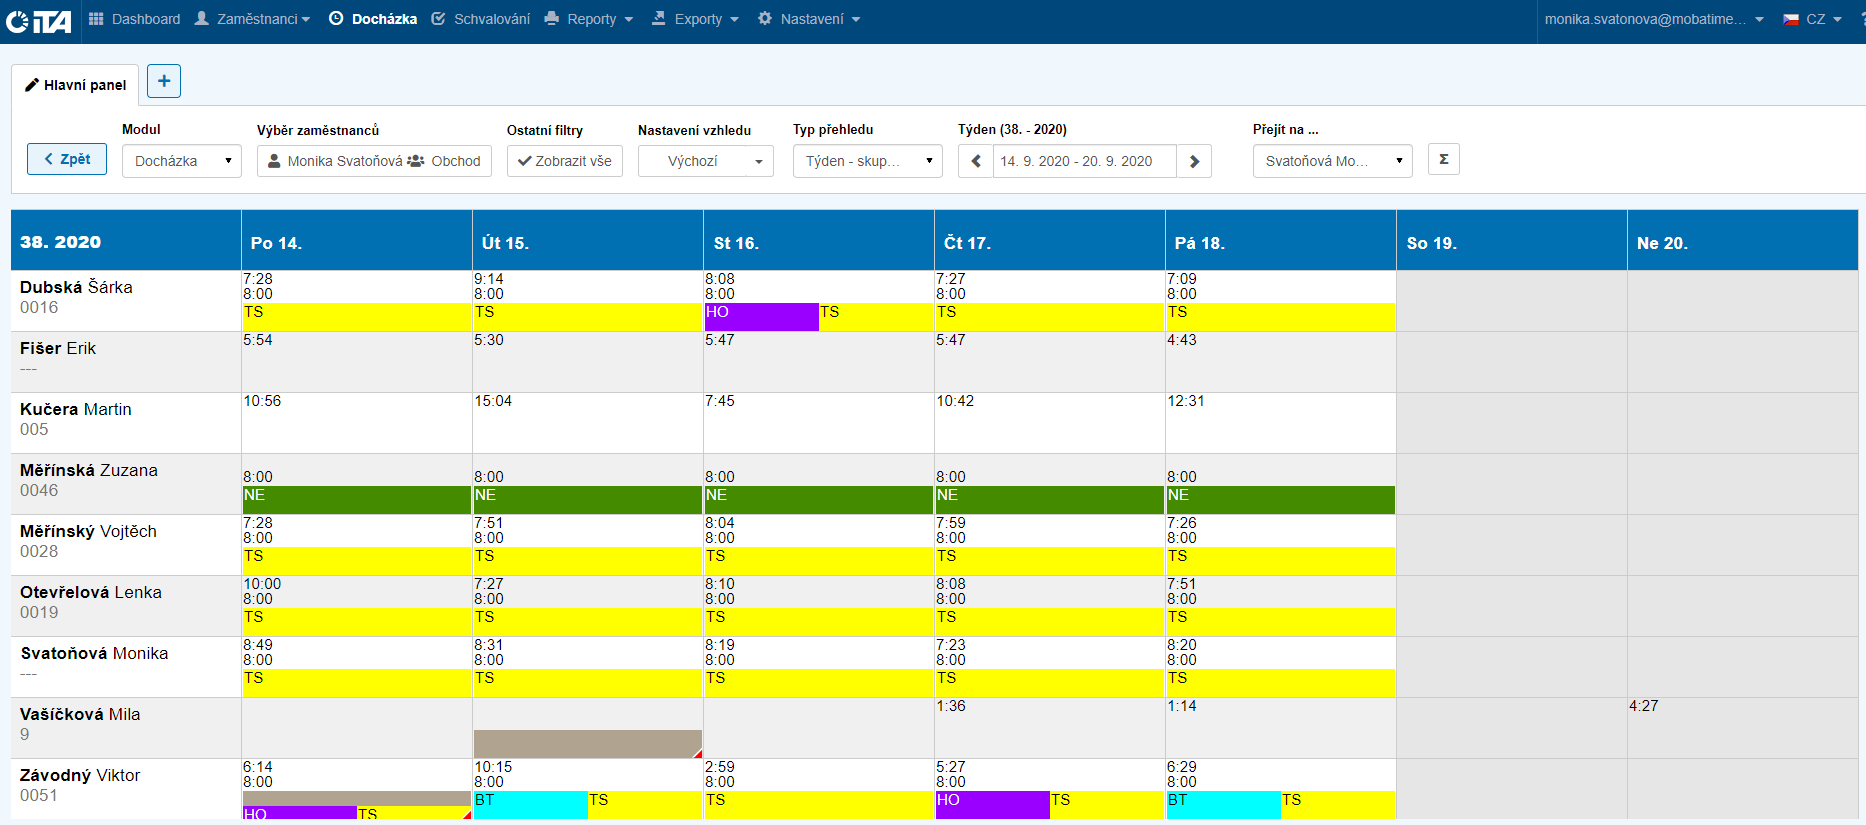This screenshot has width=1866, height=825.
Task: Open the Schvalování approvals section
Action: click(481, 19)
